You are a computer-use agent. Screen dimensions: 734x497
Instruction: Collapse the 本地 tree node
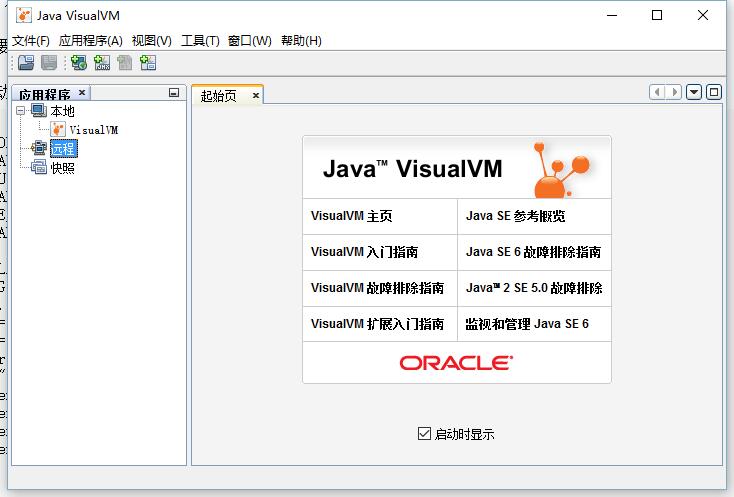coord(20,111)
